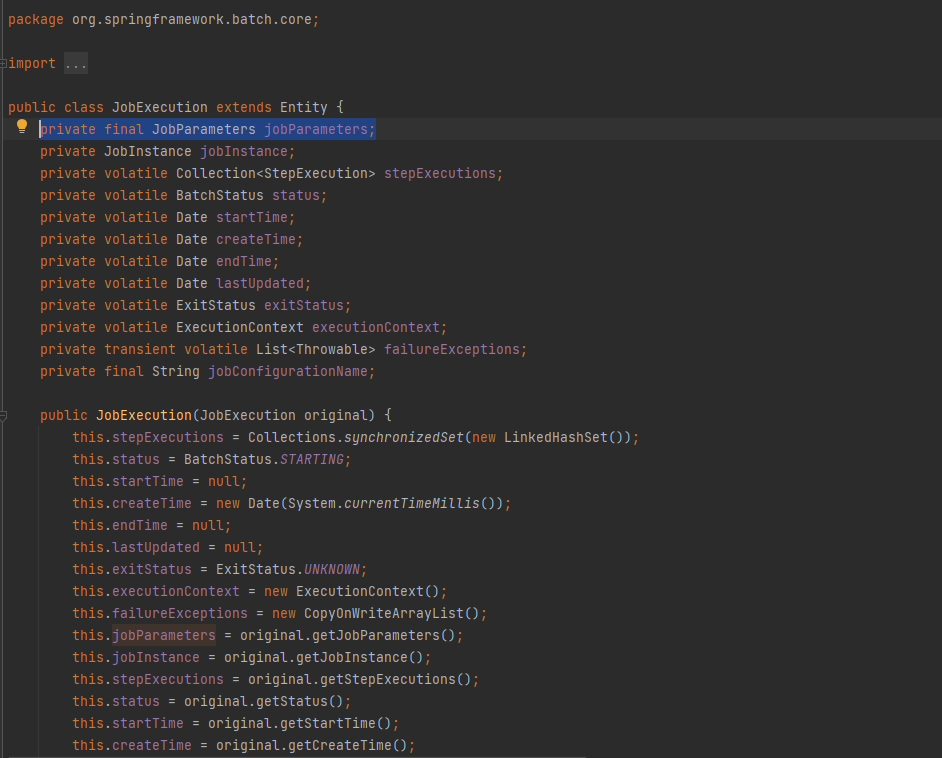Click the synchronizedSet method call
The width and height of the screenshot is (942, 758).
pos(404,438)
